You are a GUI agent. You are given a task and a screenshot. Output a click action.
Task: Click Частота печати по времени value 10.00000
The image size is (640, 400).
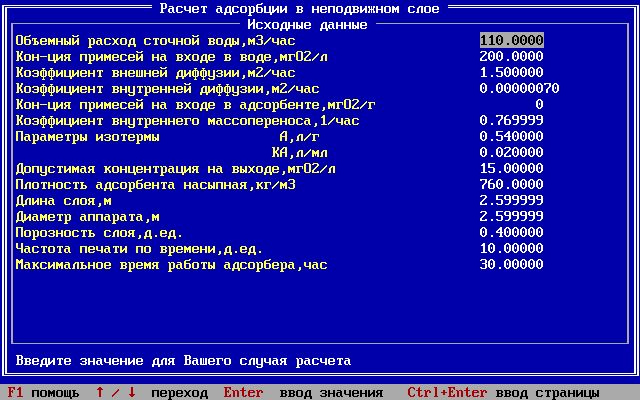coord(512,248)
